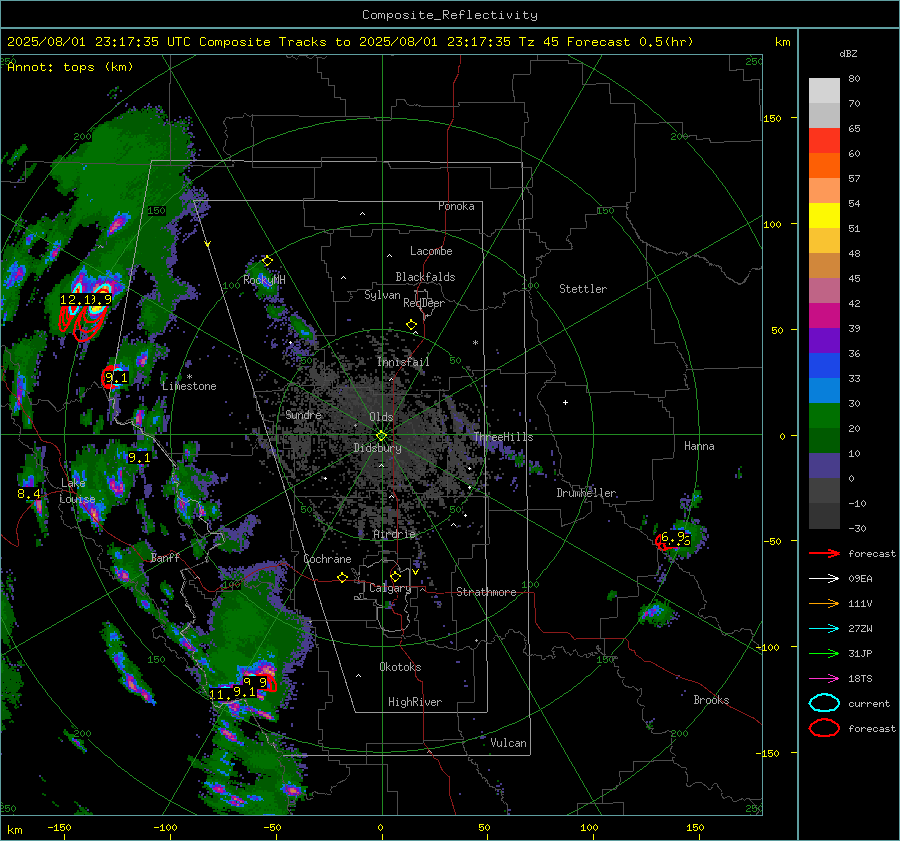Click the Brooks town label

coord(711,700)
